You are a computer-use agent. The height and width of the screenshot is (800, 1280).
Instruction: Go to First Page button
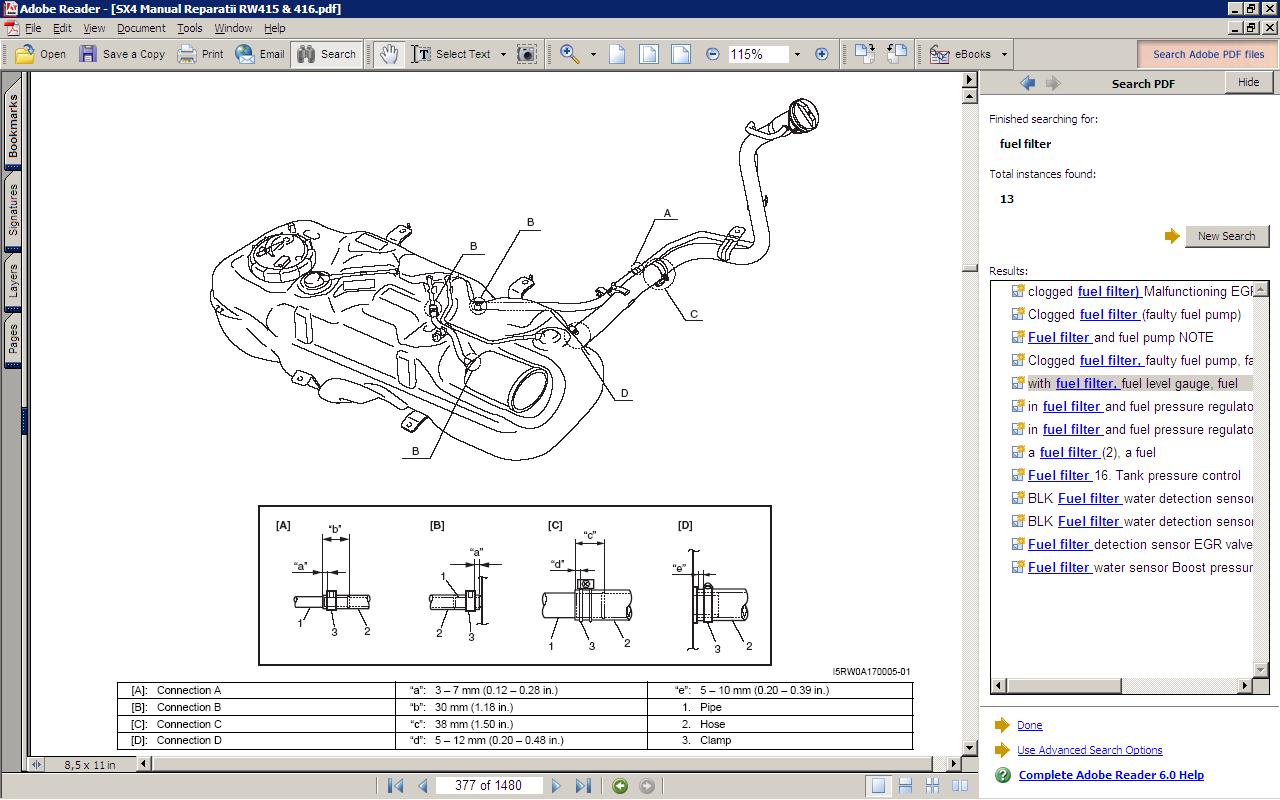(x=395, y=786)
